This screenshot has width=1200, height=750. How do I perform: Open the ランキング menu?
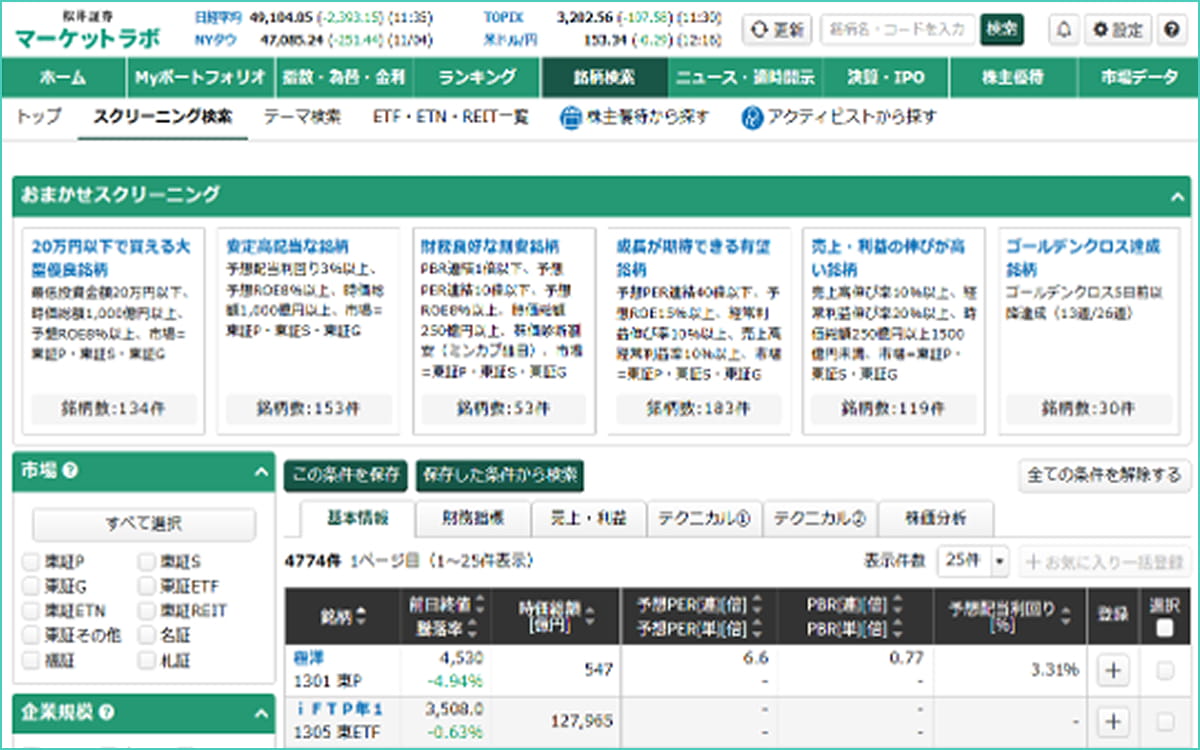coord(477,77)
